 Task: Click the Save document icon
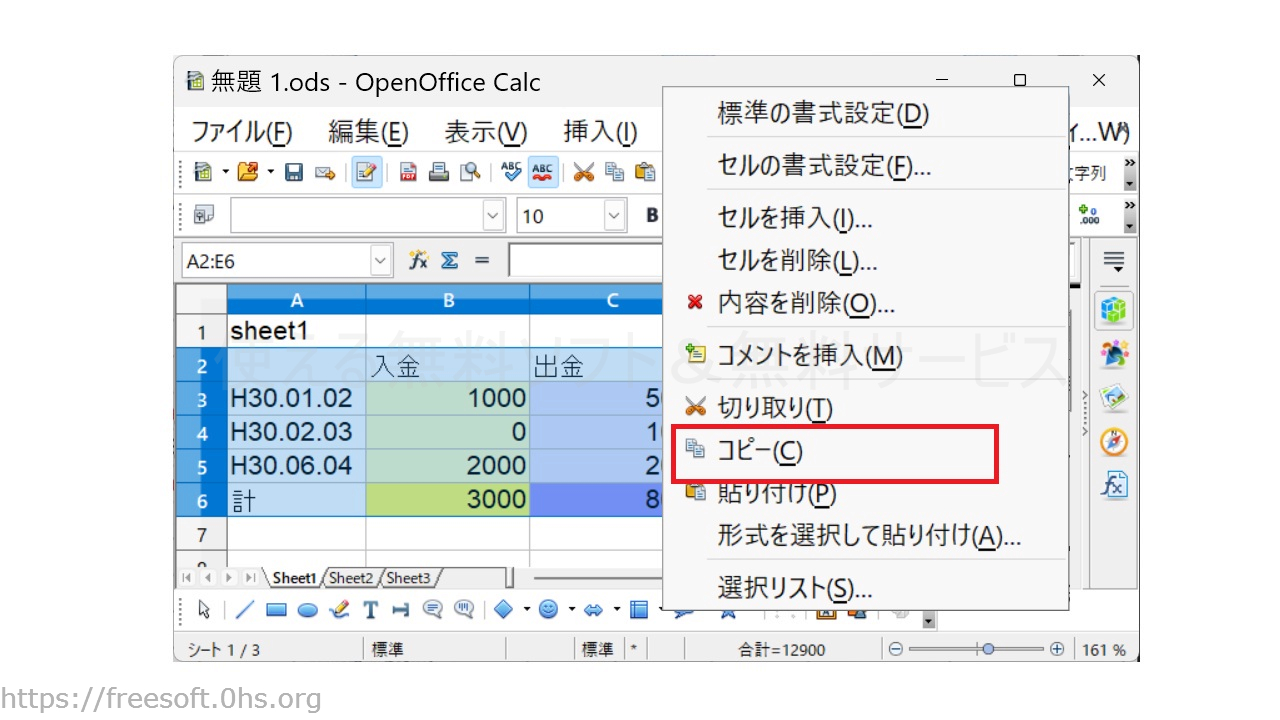(294, 172)
